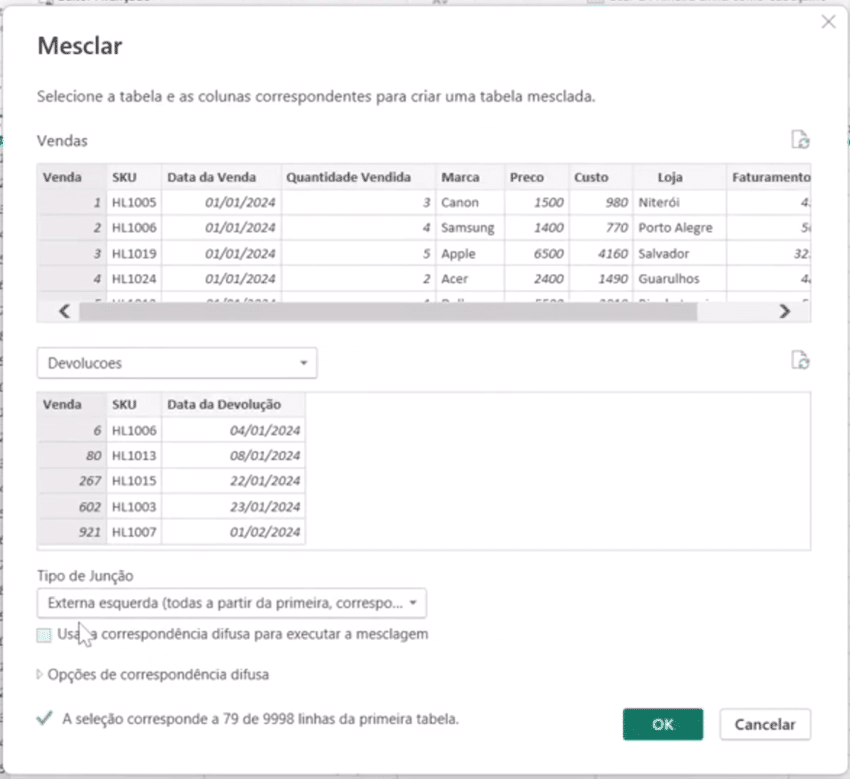Select the Venda column header in Vendas table

pos(72,177)
